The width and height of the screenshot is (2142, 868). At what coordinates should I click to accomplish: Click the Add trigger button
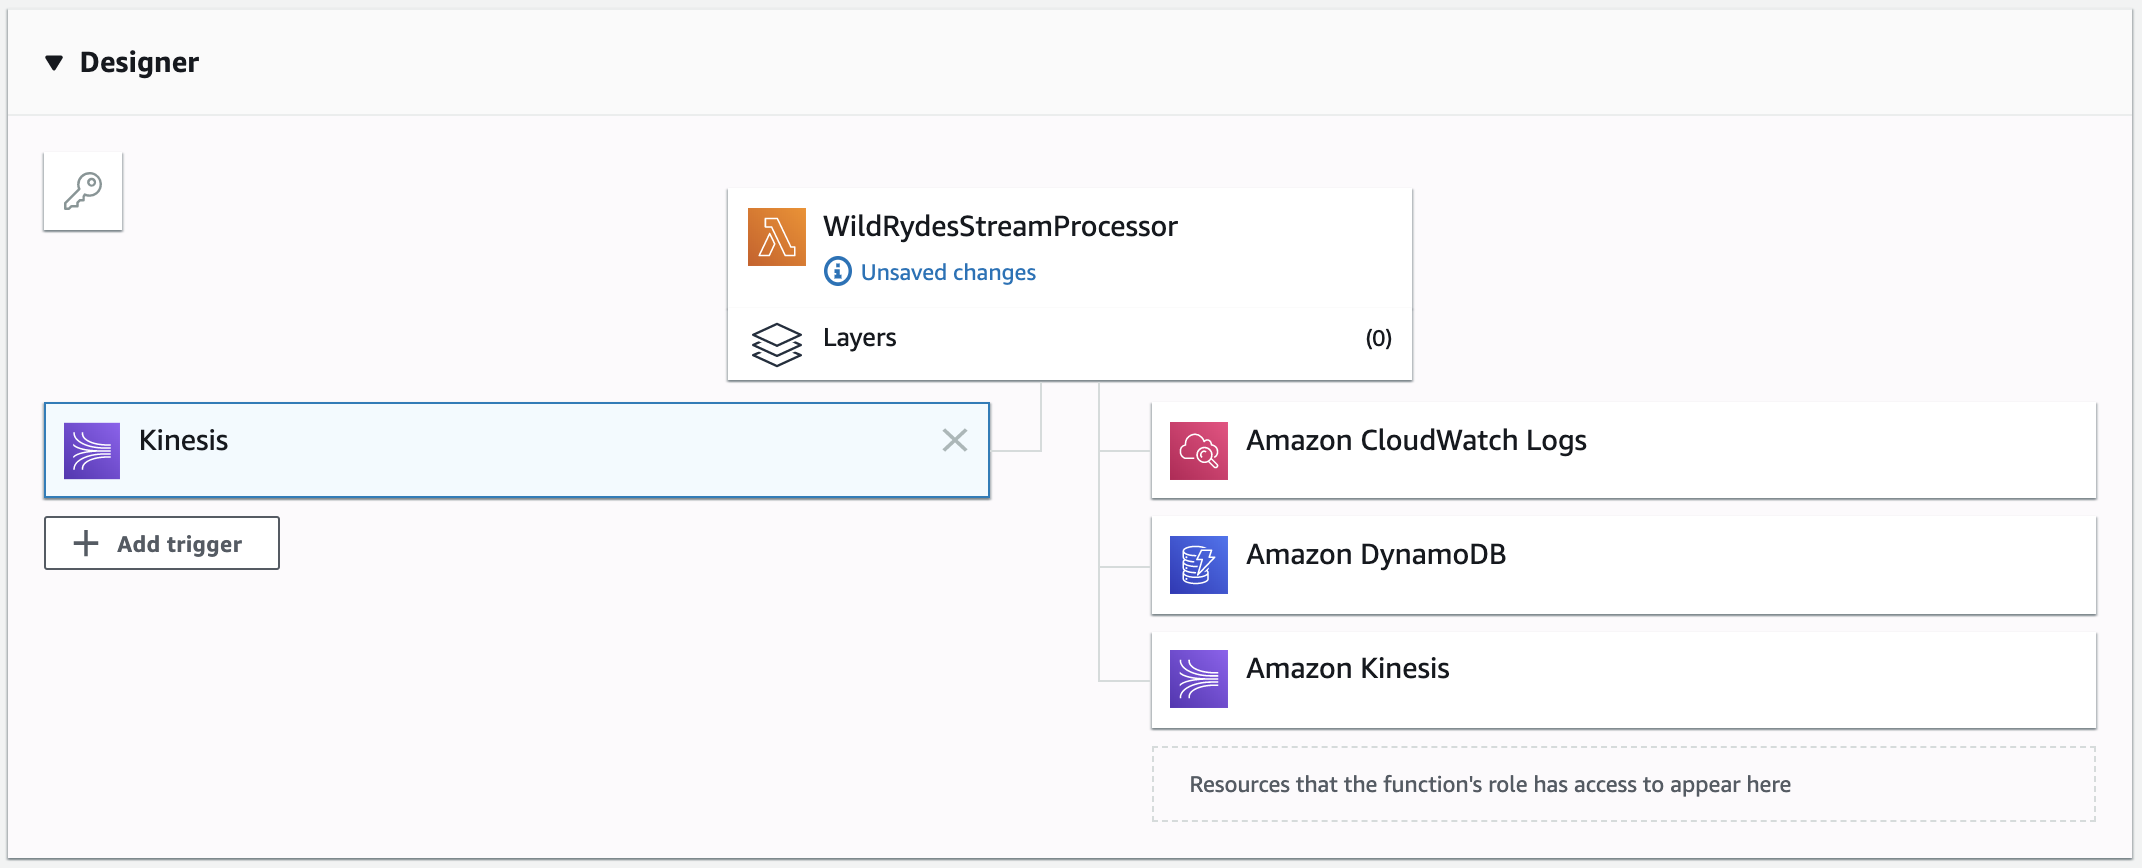coord(162,543)
